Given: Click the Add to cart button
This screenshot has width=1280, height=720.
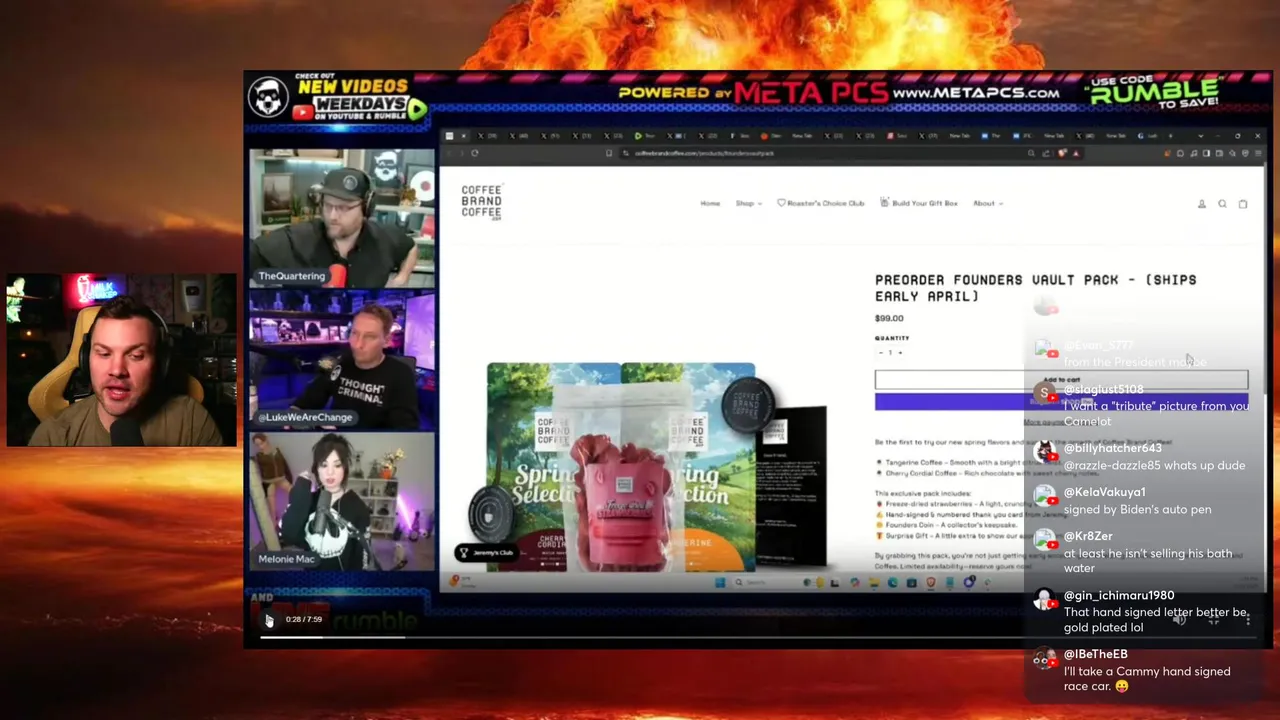Looking at the screenshot, I should click(1061, 380).
